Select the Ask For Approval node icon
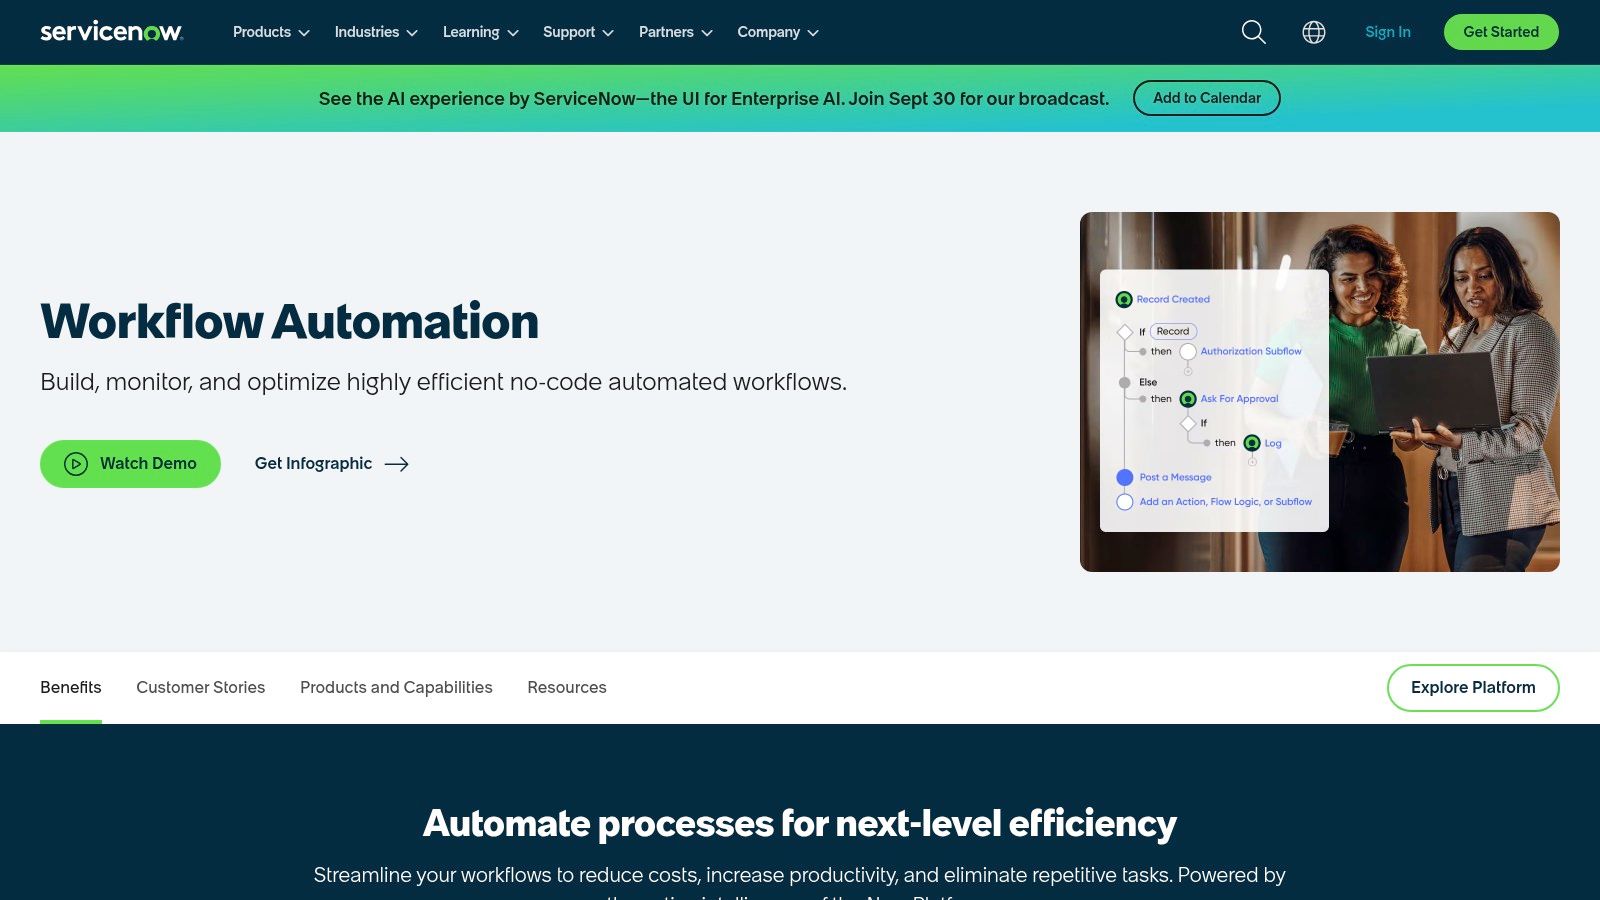The width and height of the screenshot is (1600, 900). click(x=1187, y=398)
